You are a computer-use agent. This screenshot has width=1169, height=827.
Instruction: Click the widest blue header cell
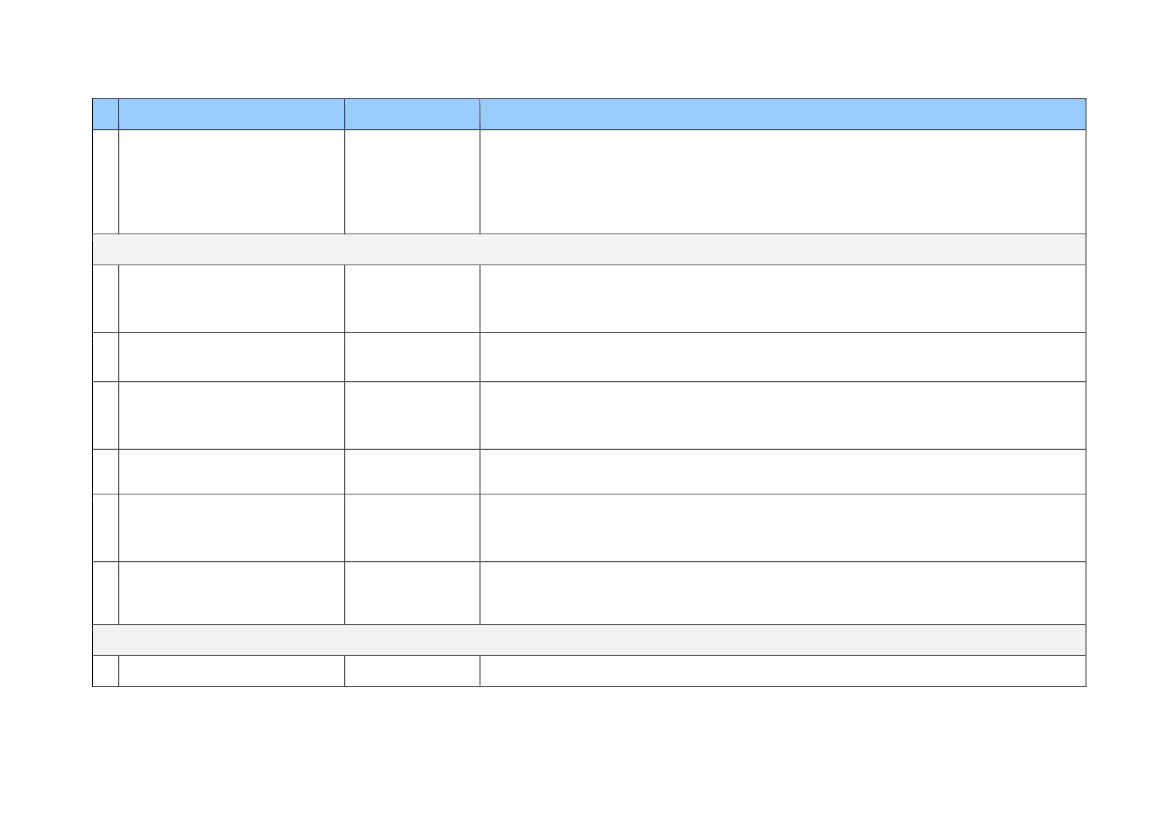click(782, 114)
